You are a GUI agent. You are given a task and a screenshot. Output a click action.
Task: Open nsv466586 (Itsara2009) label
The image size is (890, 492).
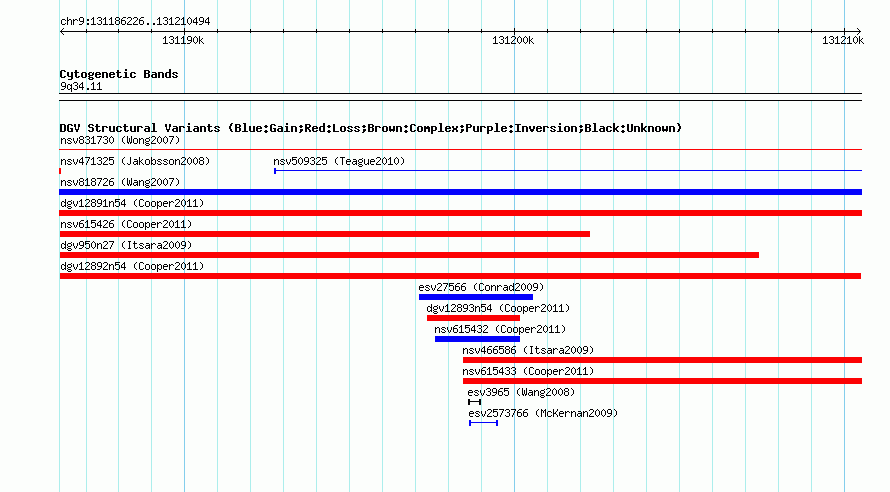pos(528,350)
